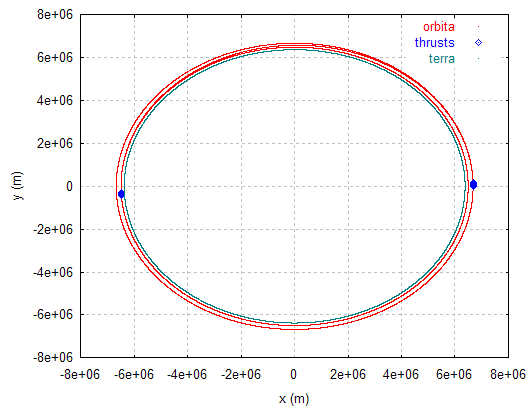
Task: Click x-axis tick label '2e+06'
Action: pos(348,374)
